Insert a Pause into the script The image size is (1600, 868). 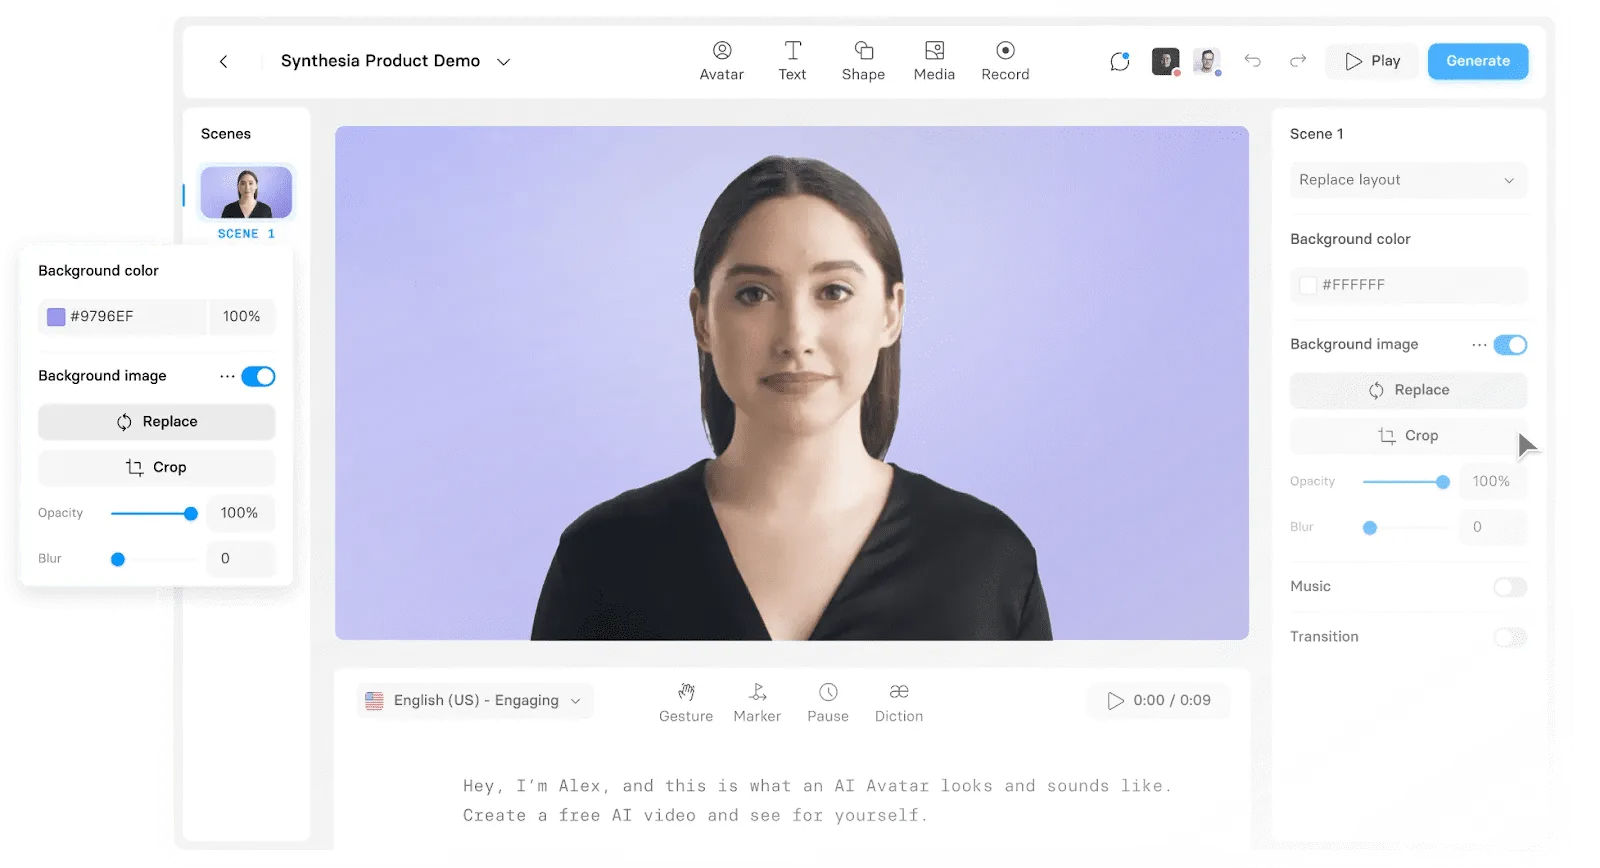pyautogui.click(x=828, y=702)
